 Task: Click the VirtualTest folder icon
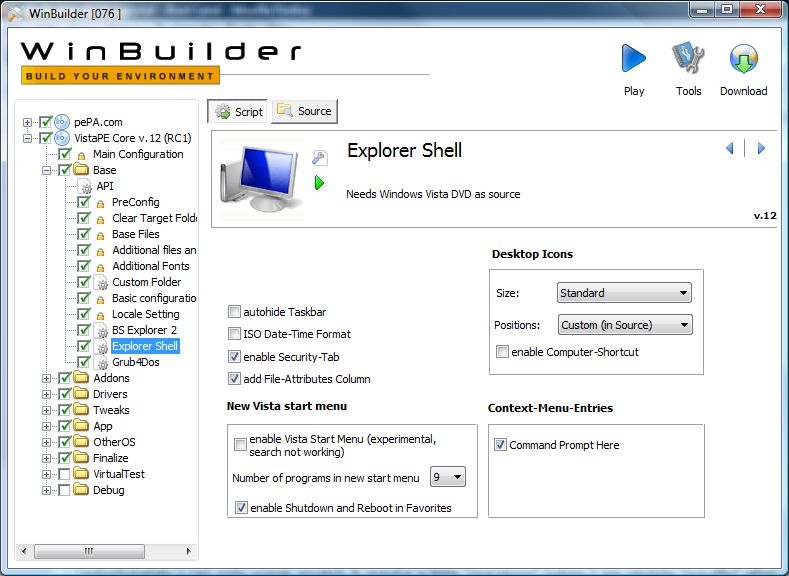coord(81,473)
